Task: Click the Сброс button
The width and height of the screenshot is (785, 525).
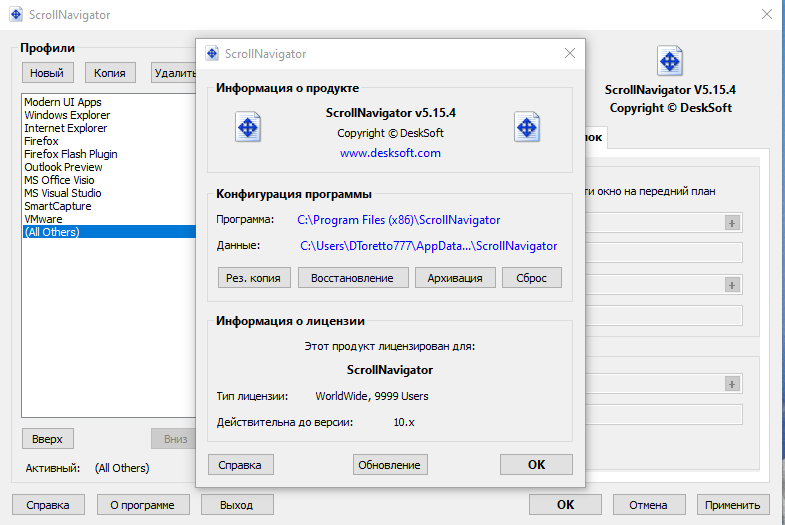Action: 532,278
